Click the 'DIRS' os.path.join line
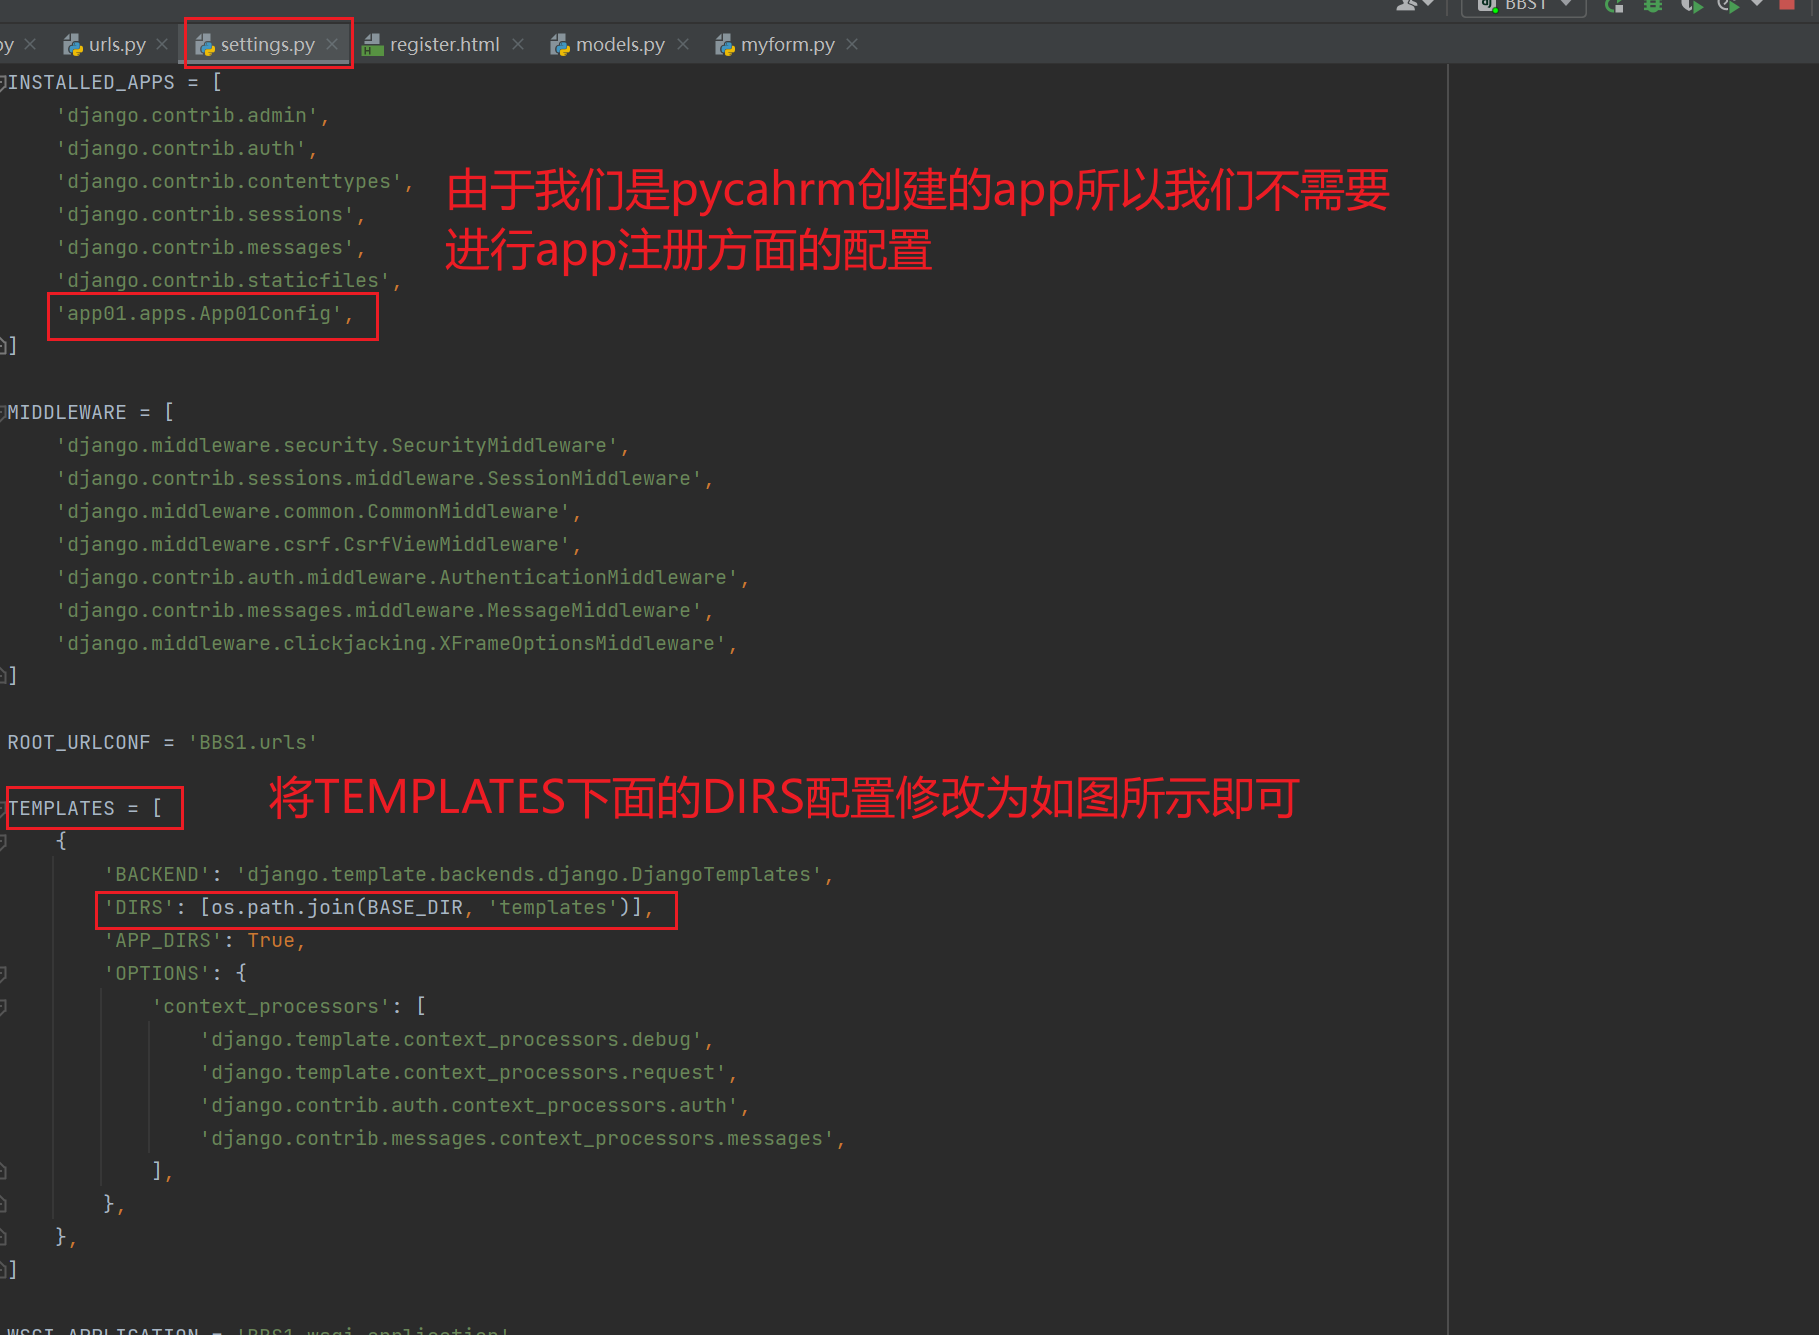Viewport: 1819px width, 1335px height. 379,907
